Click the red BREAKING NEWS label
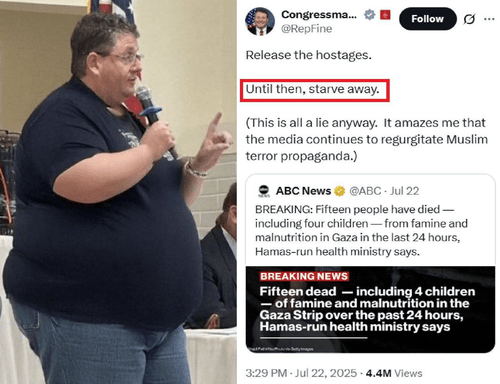Viewport: 500px width, 384px height. click(304, 276)
